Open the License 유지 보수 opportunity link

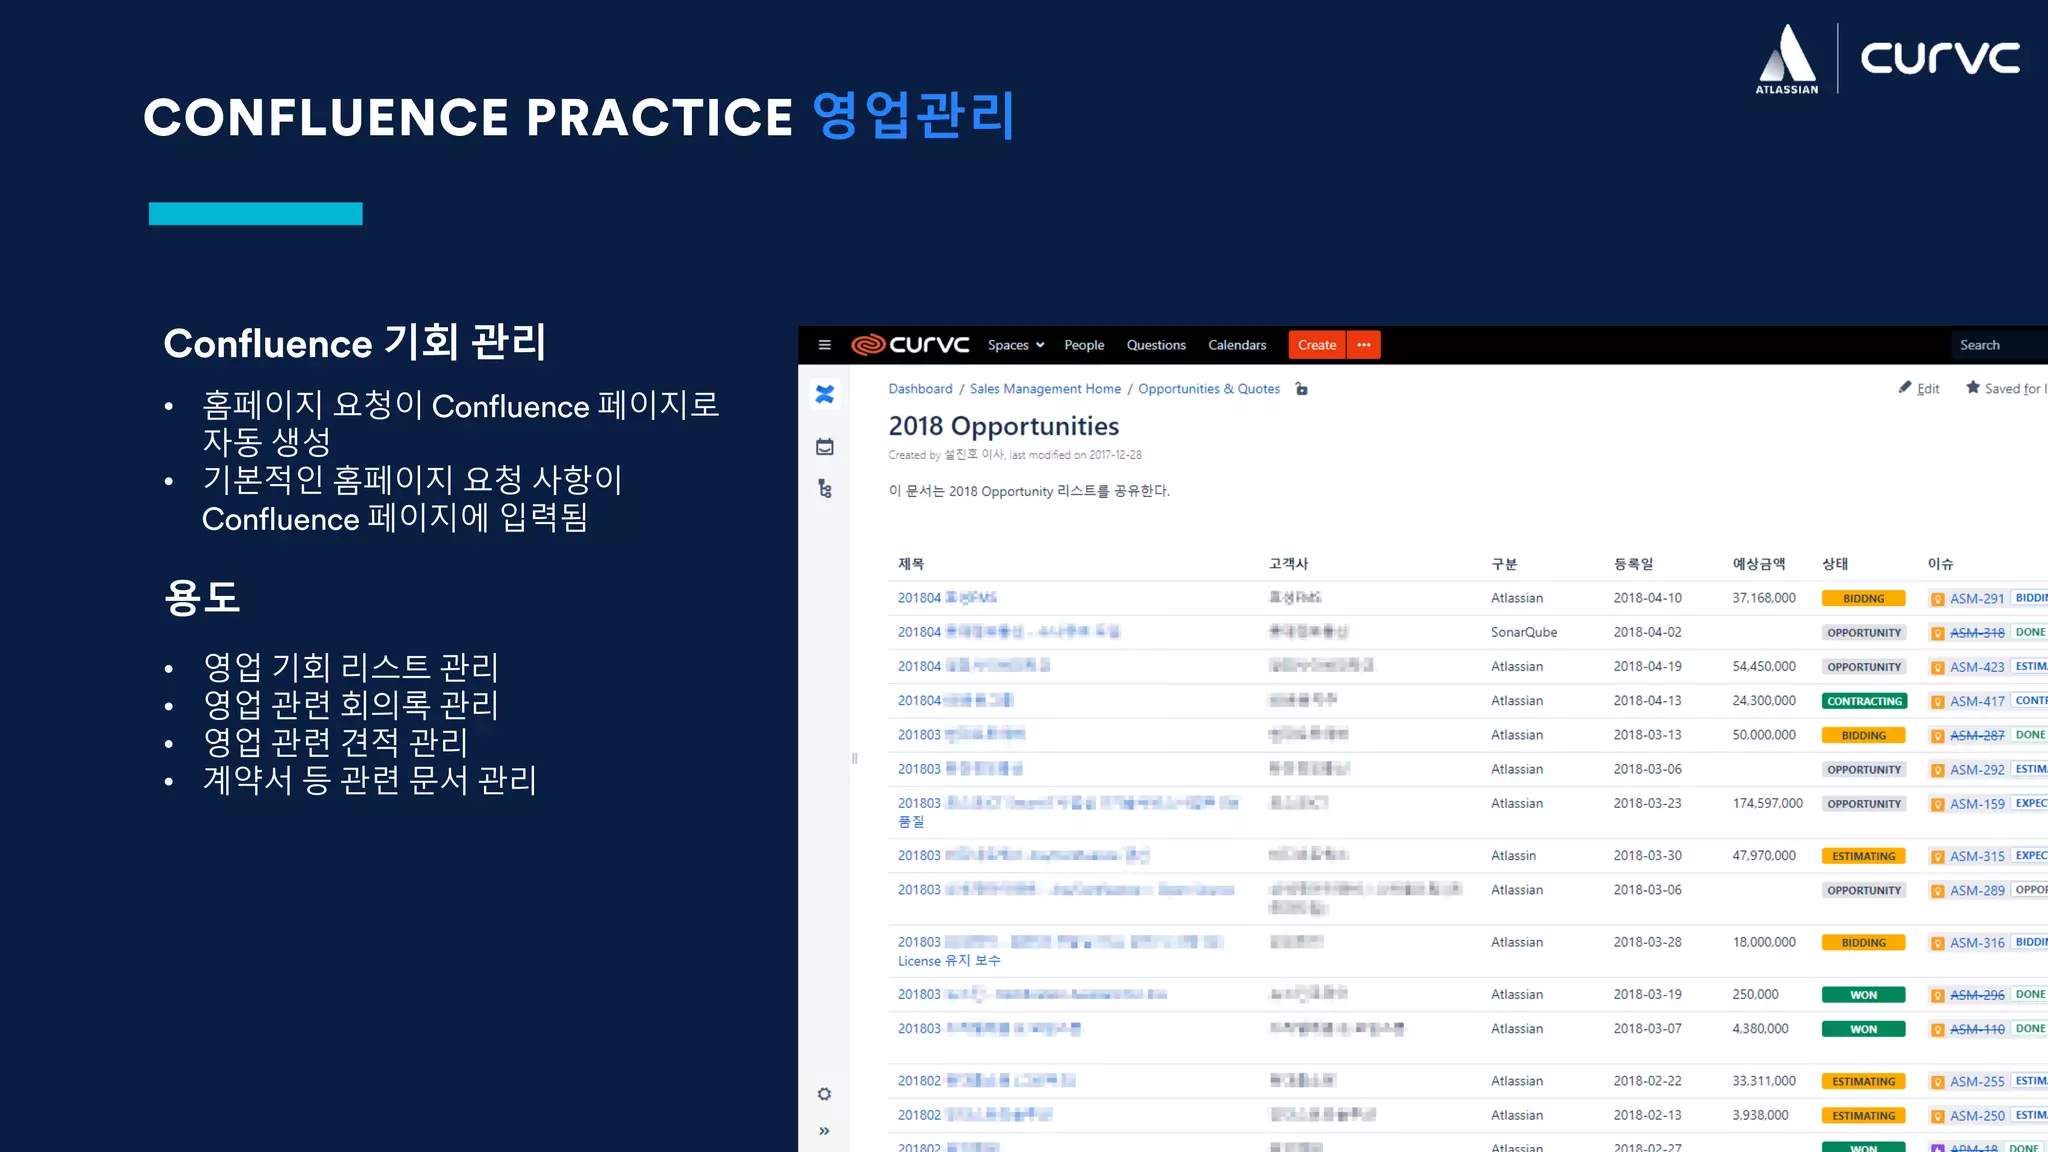pos(949,961)
